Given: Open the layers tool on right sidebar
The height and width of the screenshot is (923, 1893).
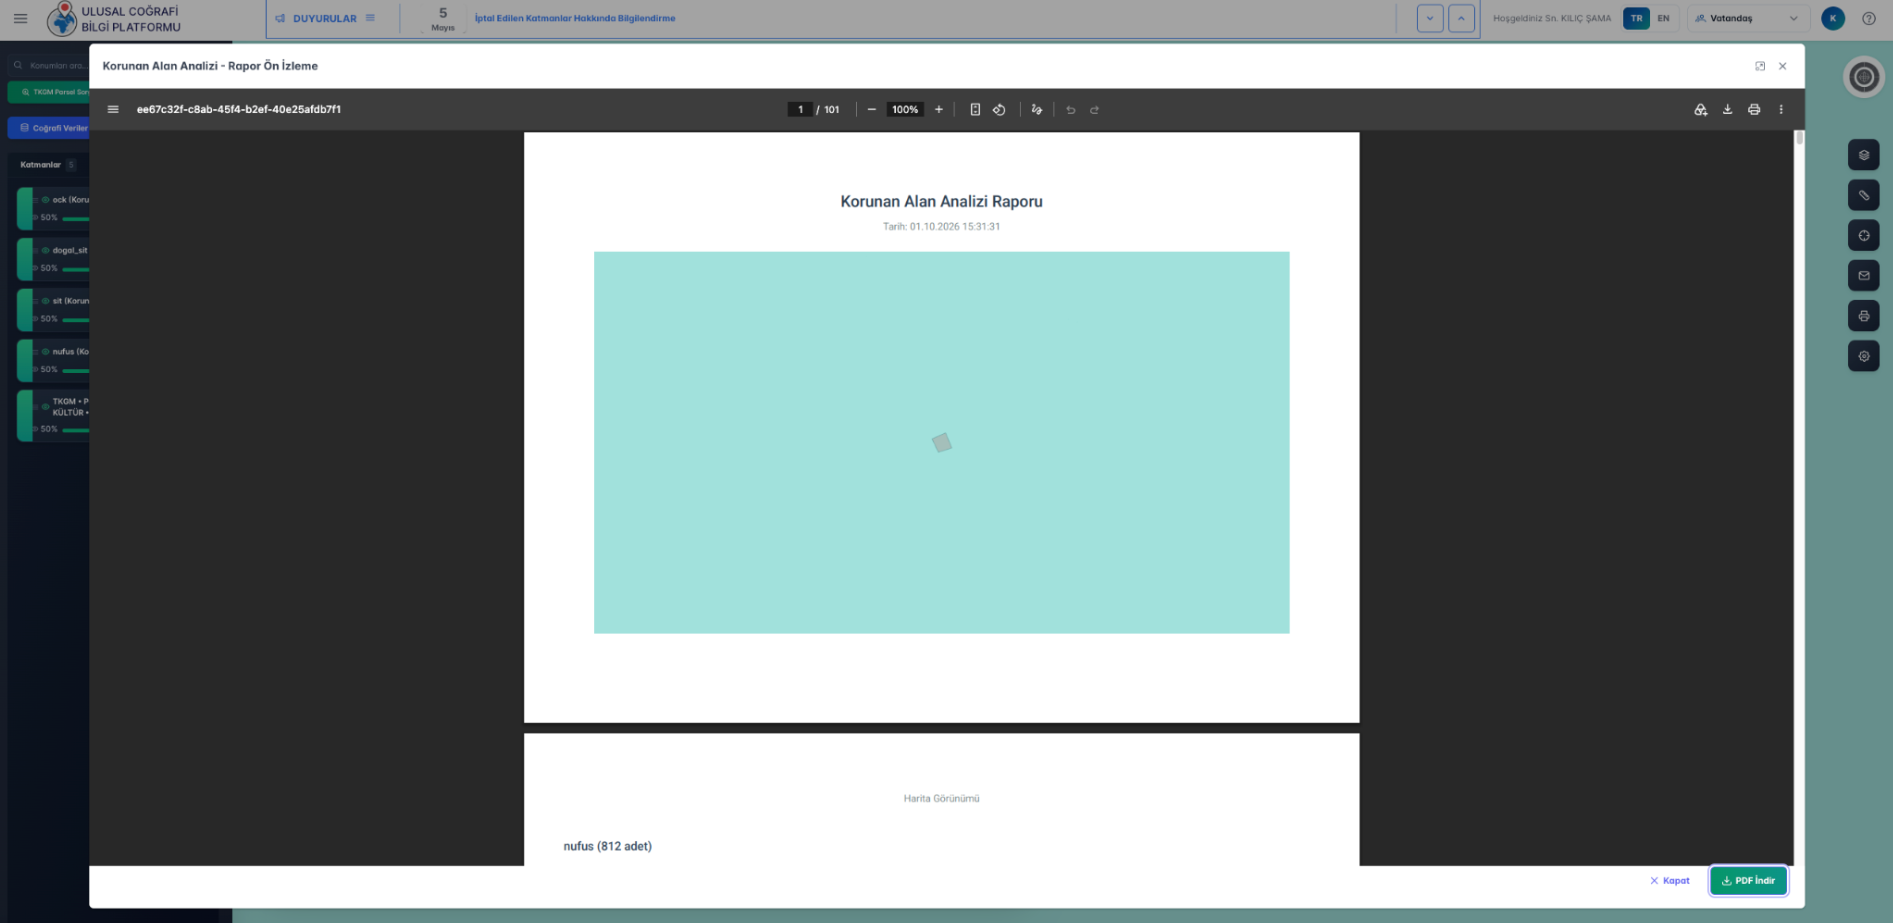Looking at the screenshot, I should pos(1864,155).
